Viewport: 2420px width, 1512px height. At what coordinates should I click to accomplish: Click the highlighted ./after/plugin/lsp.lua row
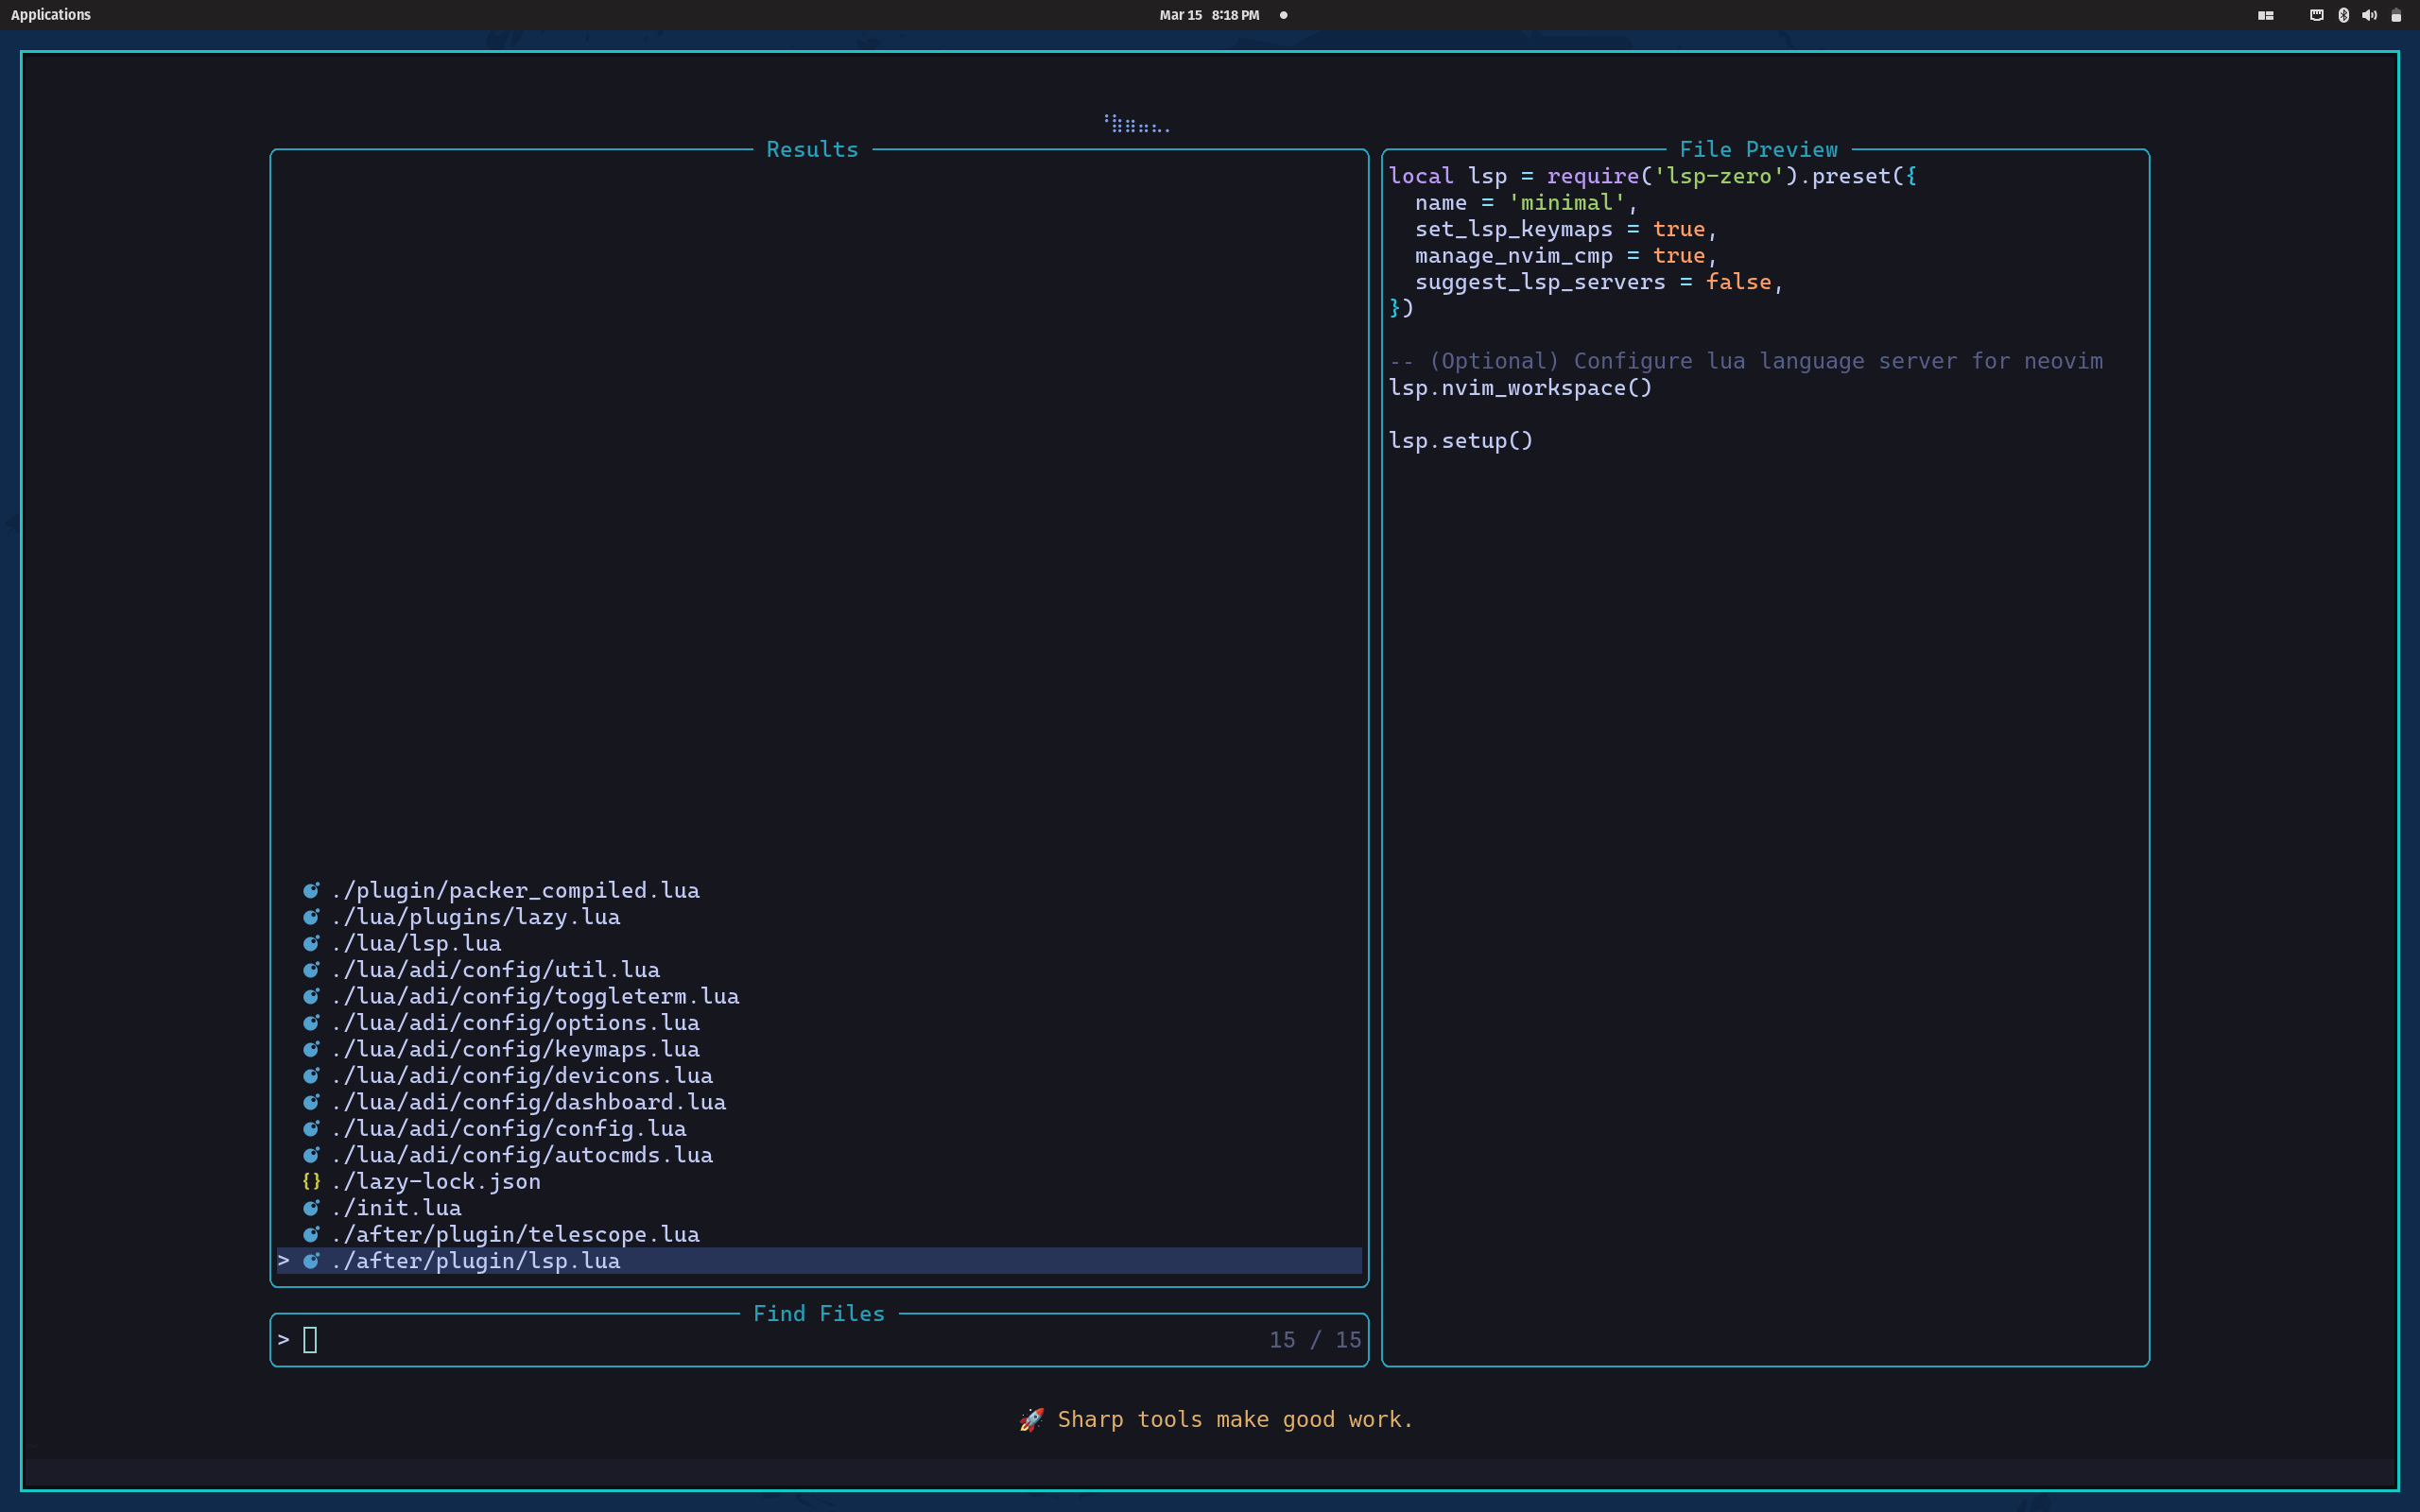476,1261
